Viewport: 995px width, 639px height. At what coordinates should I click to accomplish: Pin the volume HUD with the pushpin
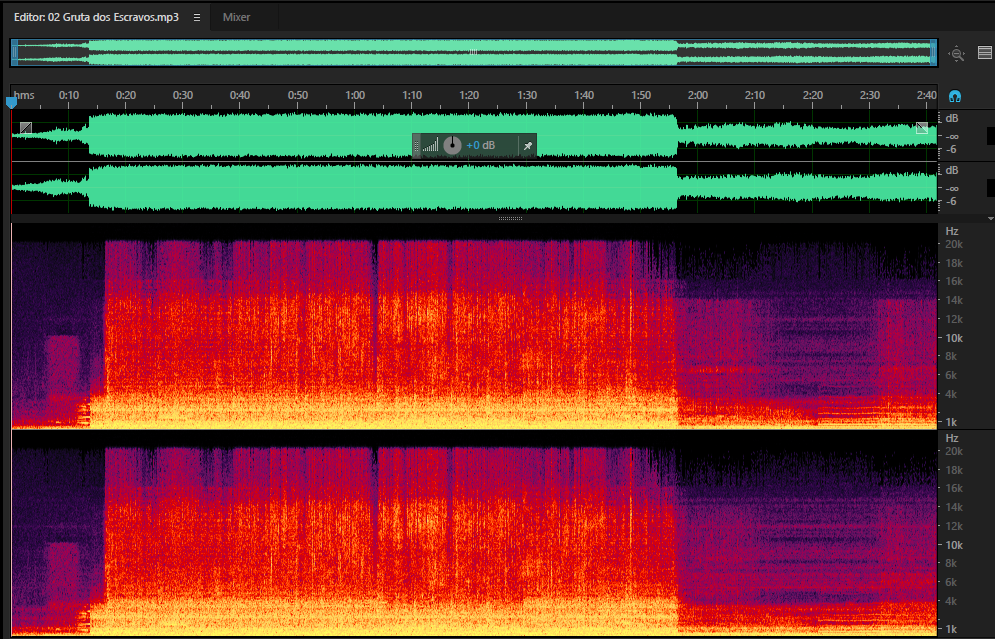527,146
